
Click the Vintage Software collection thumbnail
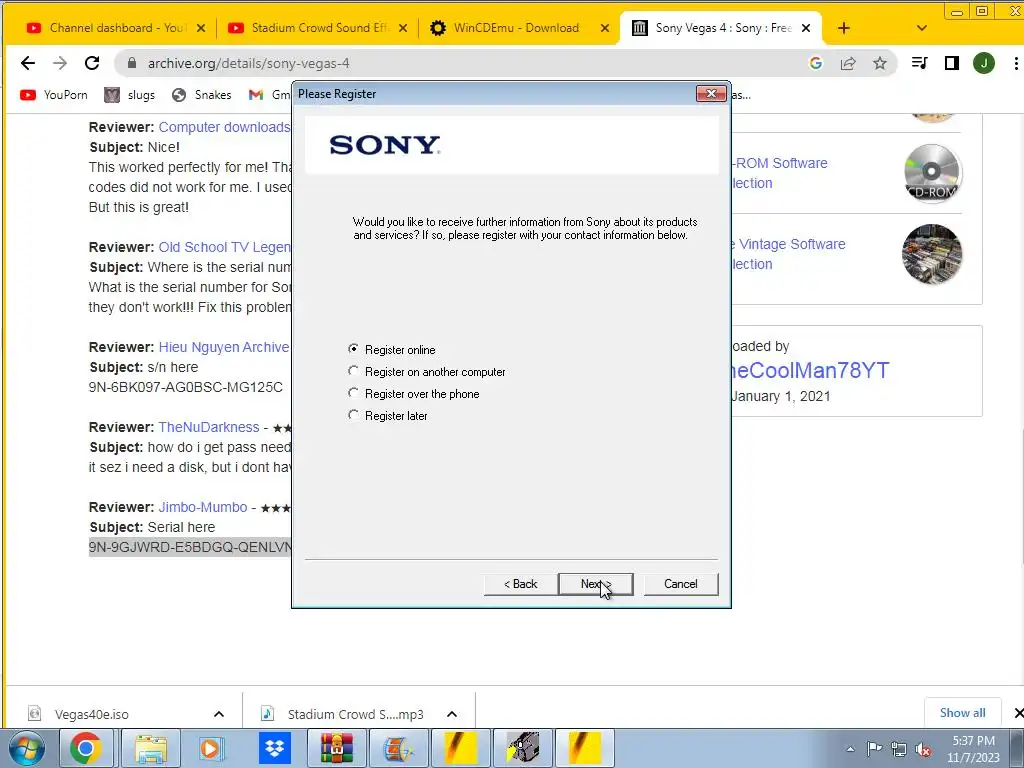pyautogui.click(x=932, y=254)
